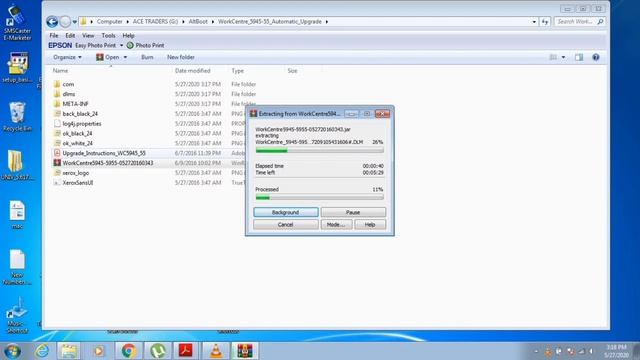Image resolution: width=640 pixels, height=360 pixels.
Task: Open the recent pages dropdown arrow
Action: pyautogui.click(x=75, y=22)
